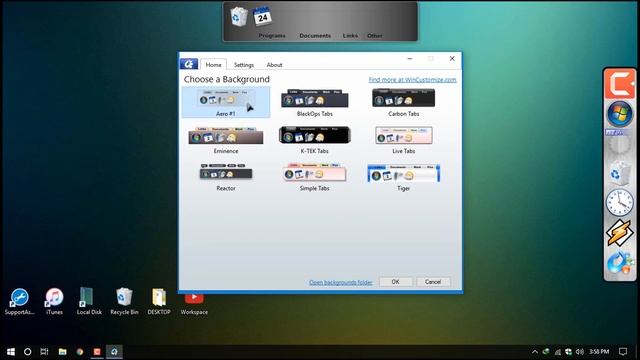This screenshot has width=640, height=360.
Task: Switch to Documents tab in top dock
Action: coord(315,36)
